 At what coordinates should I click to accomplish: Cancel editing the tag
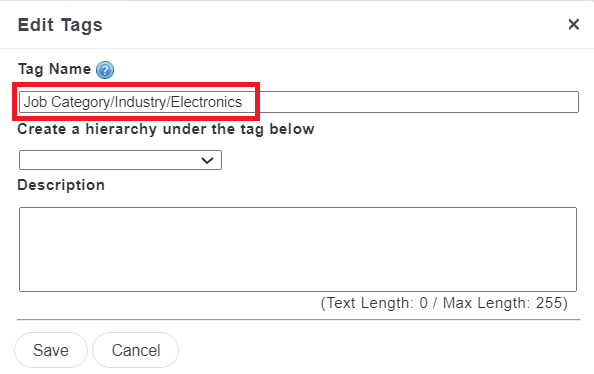click(136, 350)
